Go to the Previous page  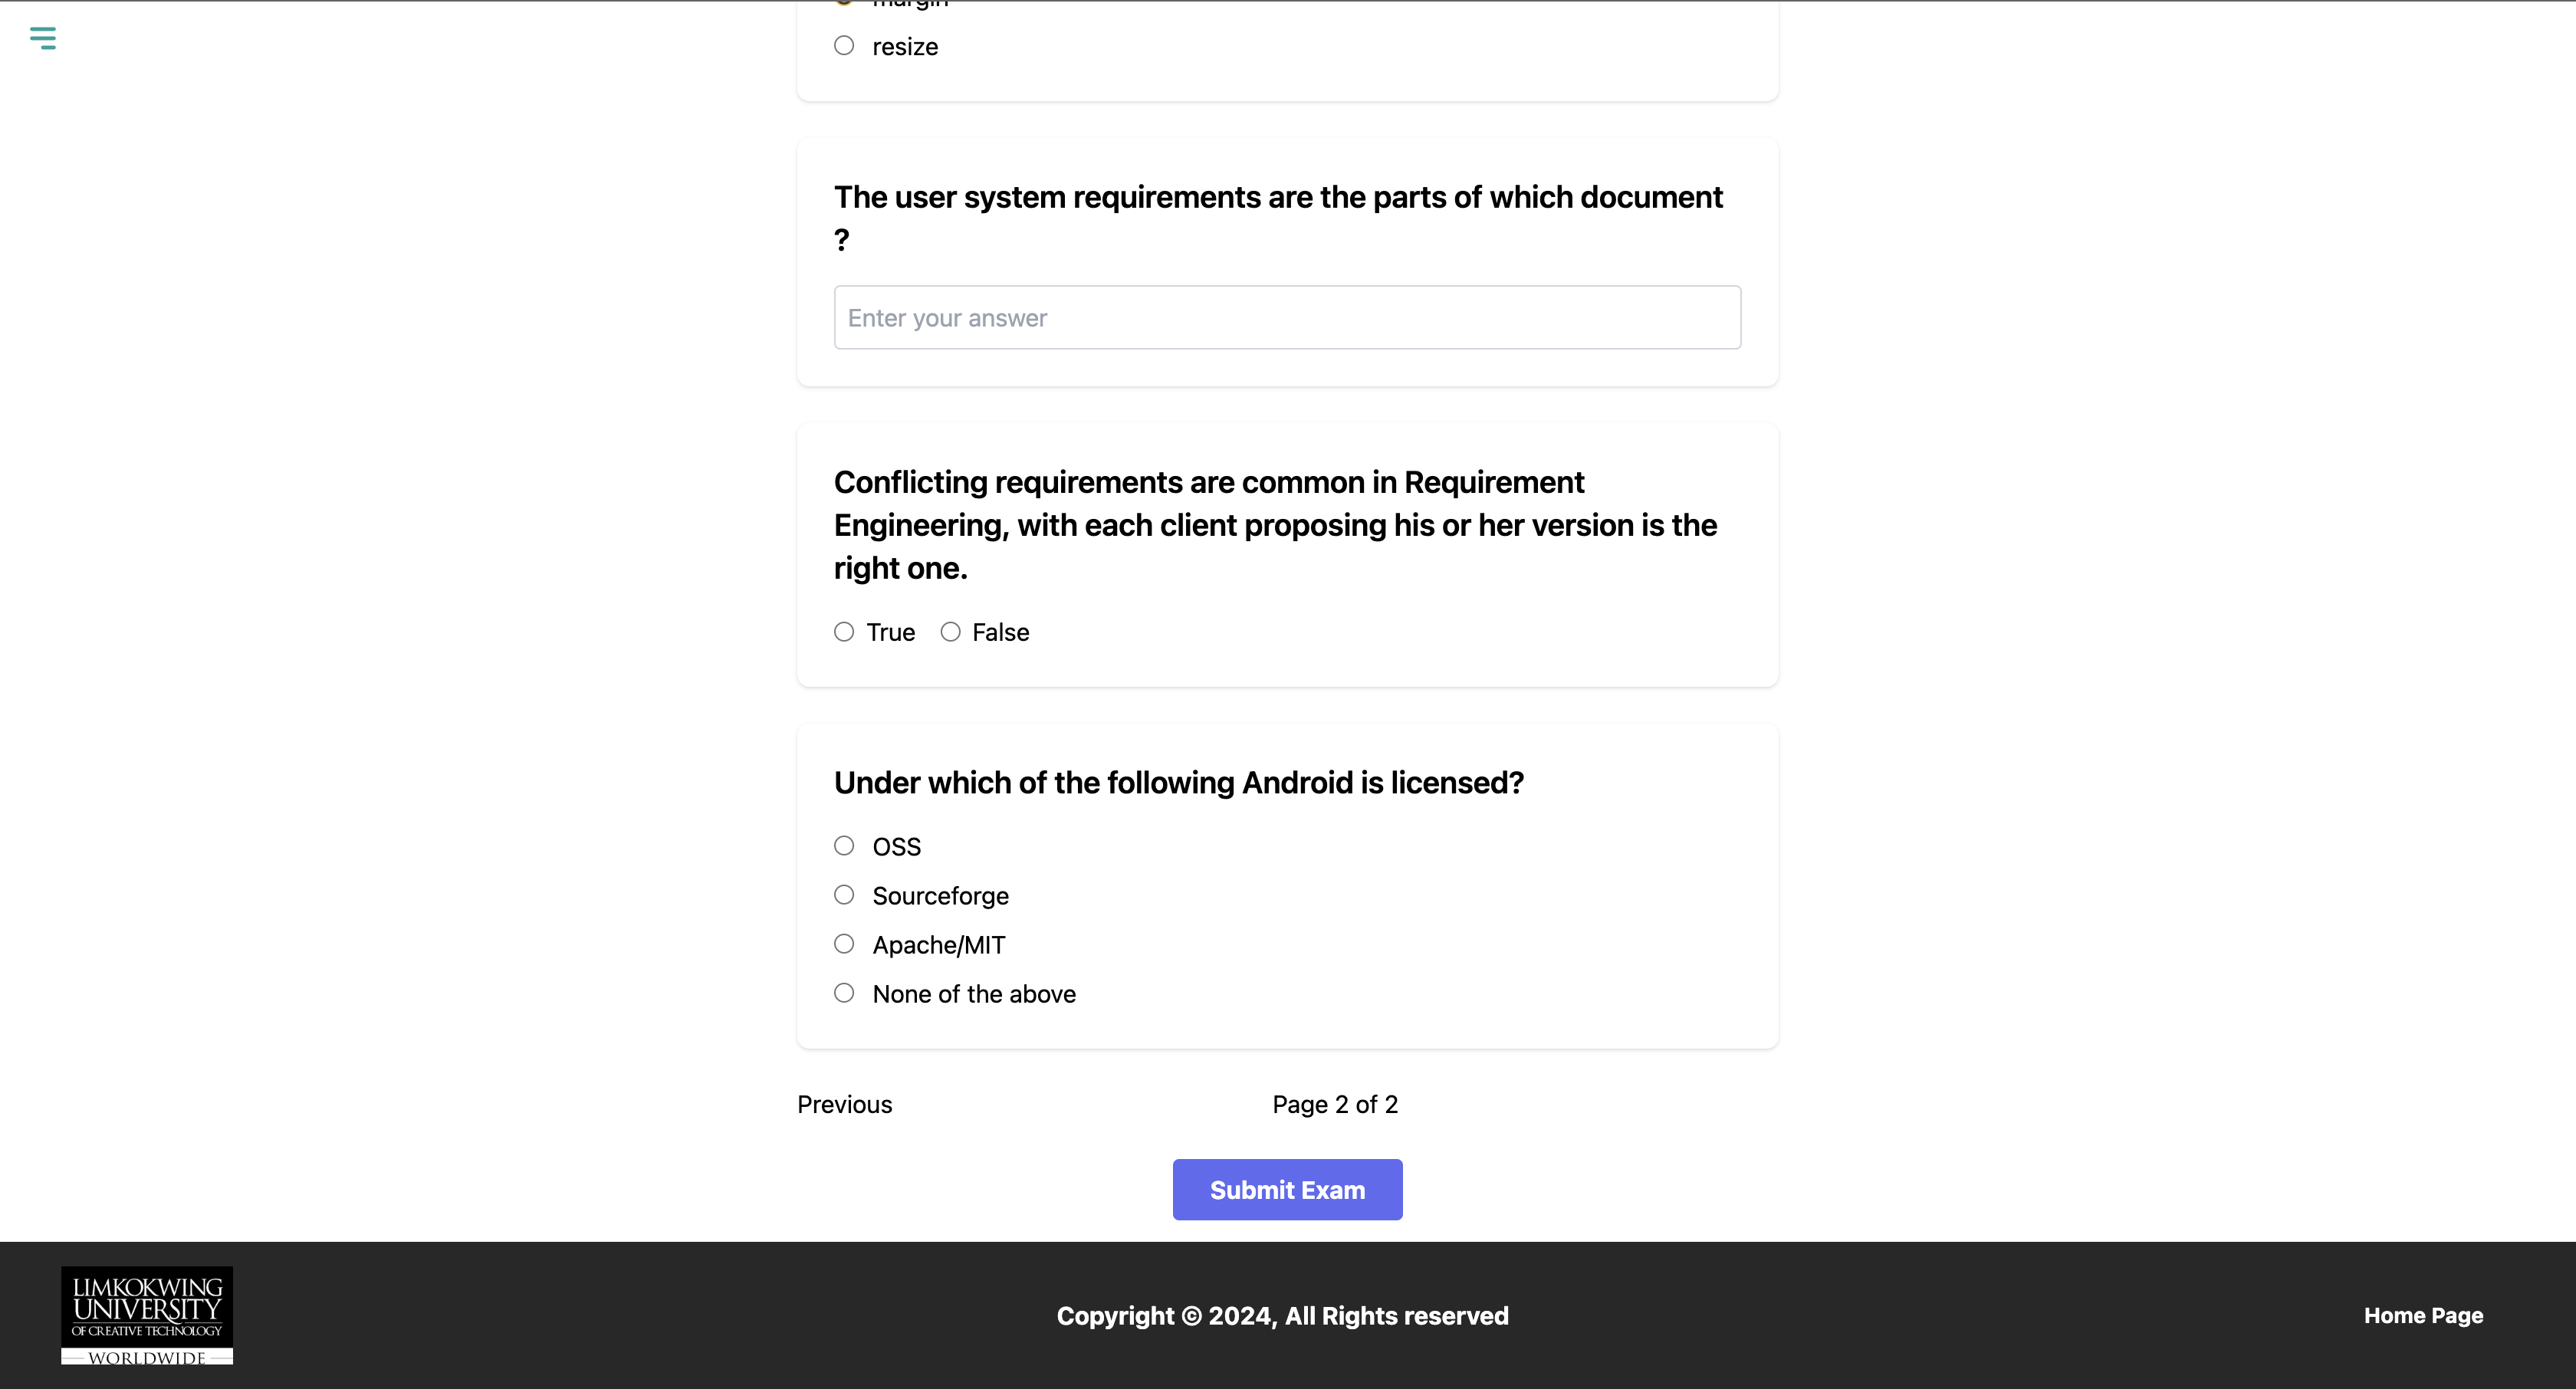tap(844, 1104)
